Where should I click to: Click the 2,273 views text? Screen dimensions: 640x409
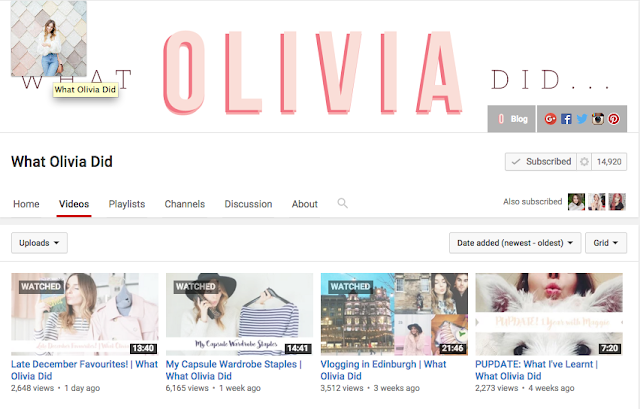pyautogui.click(x=496, y=388)
